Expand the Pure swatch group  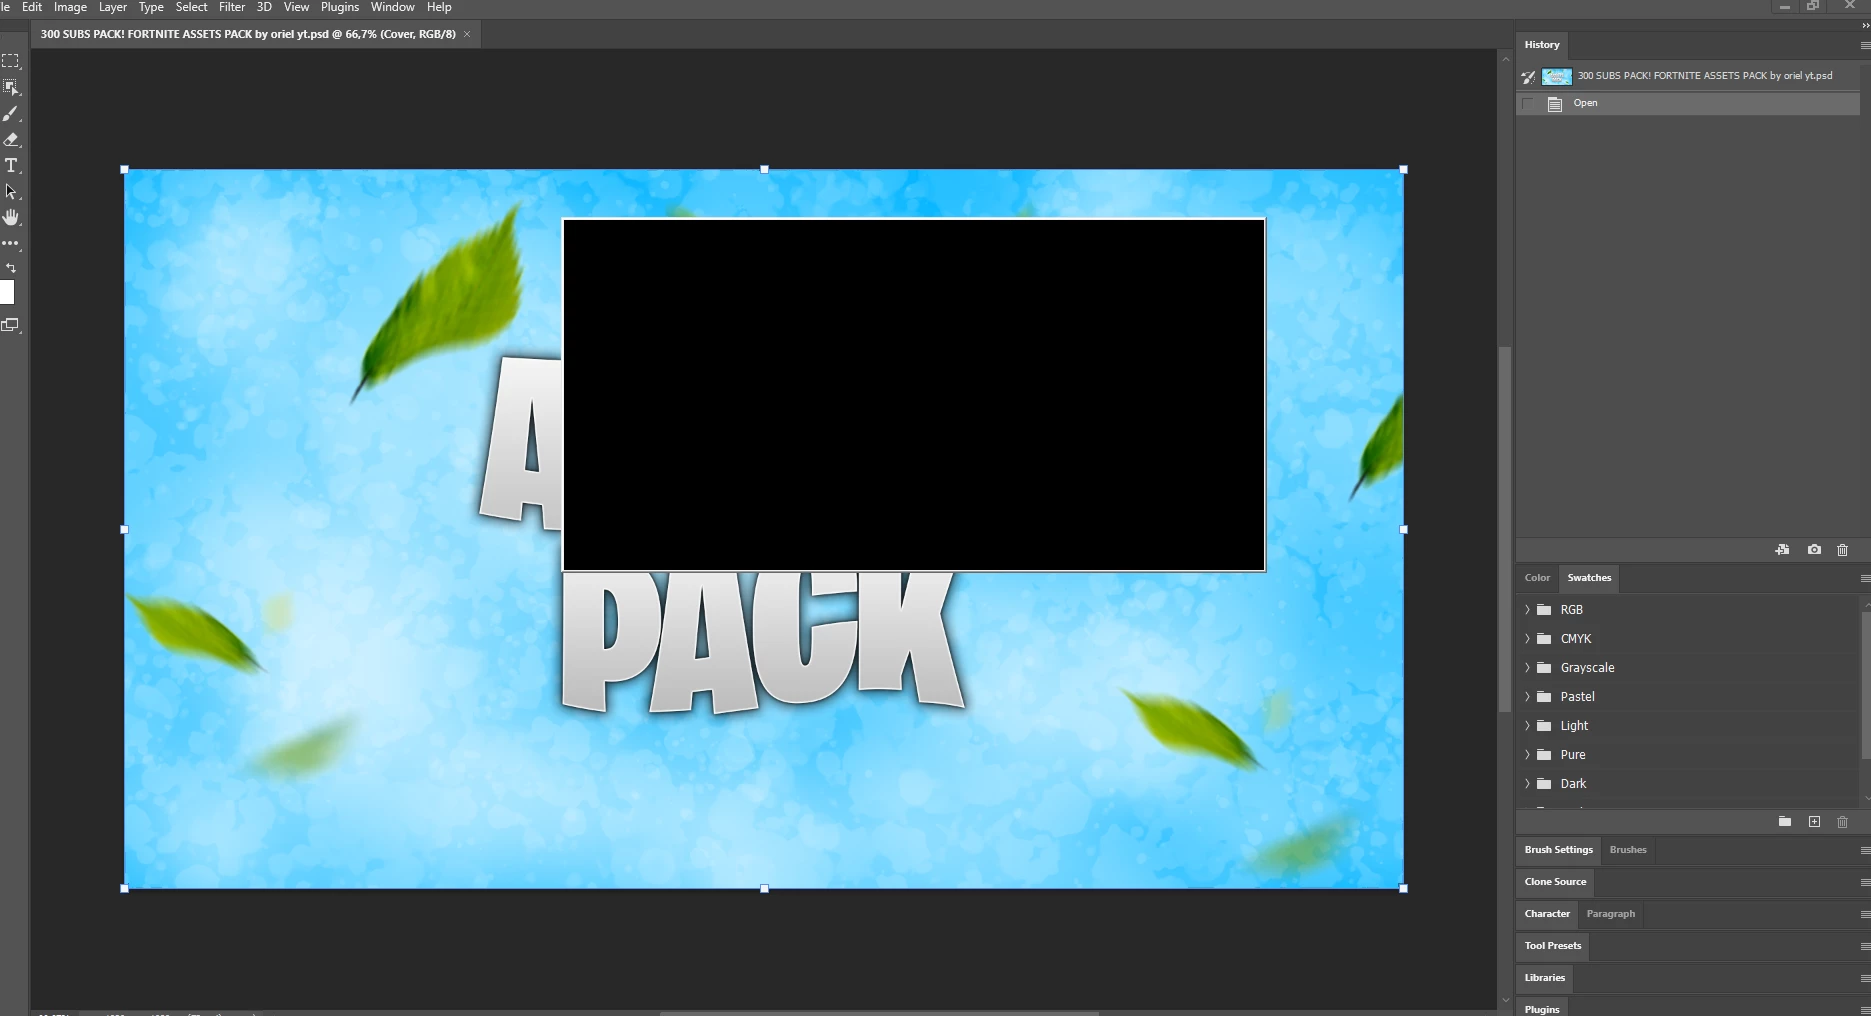1527,754
